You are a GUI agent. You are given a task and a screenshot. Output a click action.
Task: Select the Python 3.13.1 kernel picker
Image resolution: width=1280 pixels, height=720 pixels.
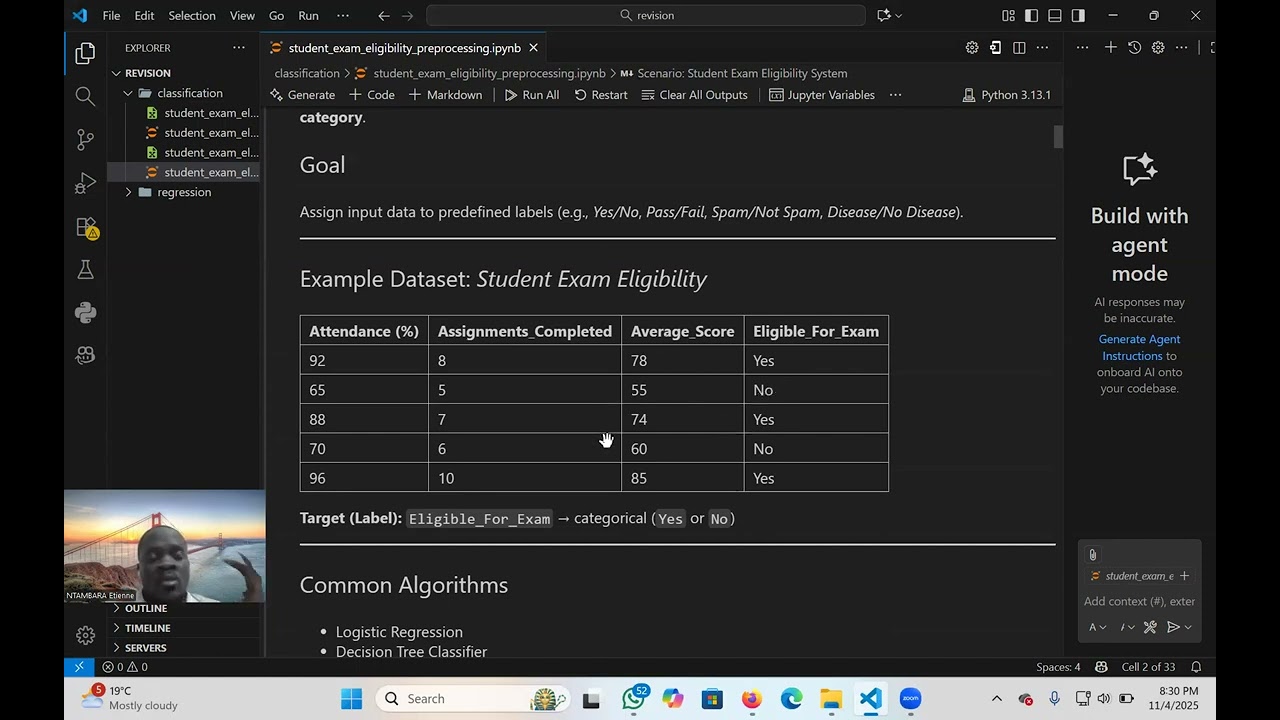1006,95
